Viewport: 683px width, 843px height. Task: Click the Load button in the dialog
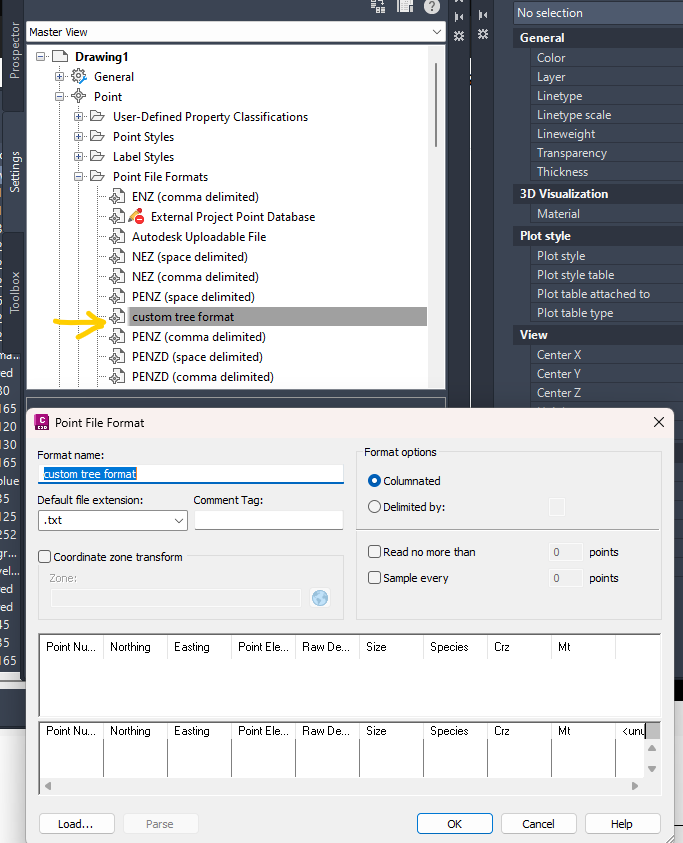[x=76, y=823]
